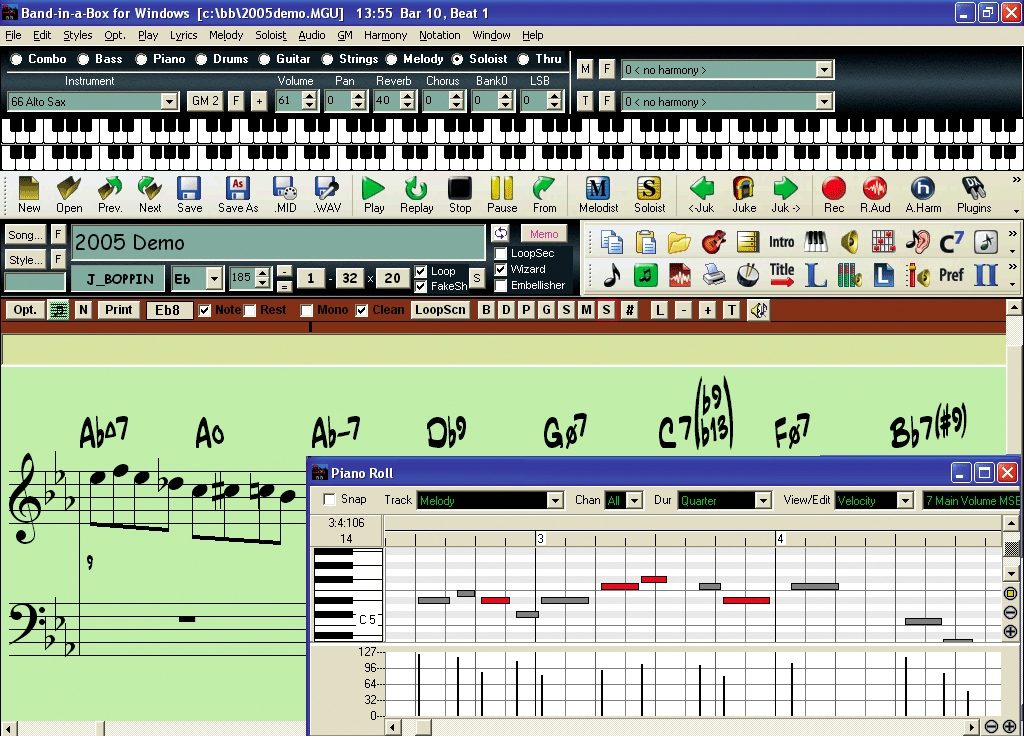Image resolution: width=1024 pixels, height=736 pixels.
Task: Click the Save As toolbar icon
Action: coord(238,195)
